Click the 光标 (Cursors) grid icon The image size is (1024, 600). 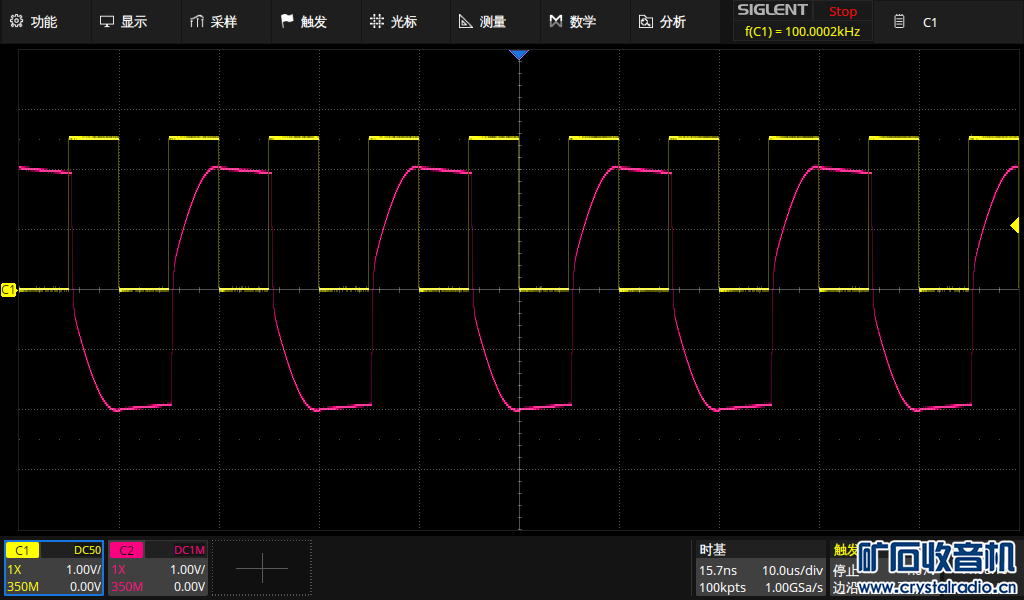point(376,22)
